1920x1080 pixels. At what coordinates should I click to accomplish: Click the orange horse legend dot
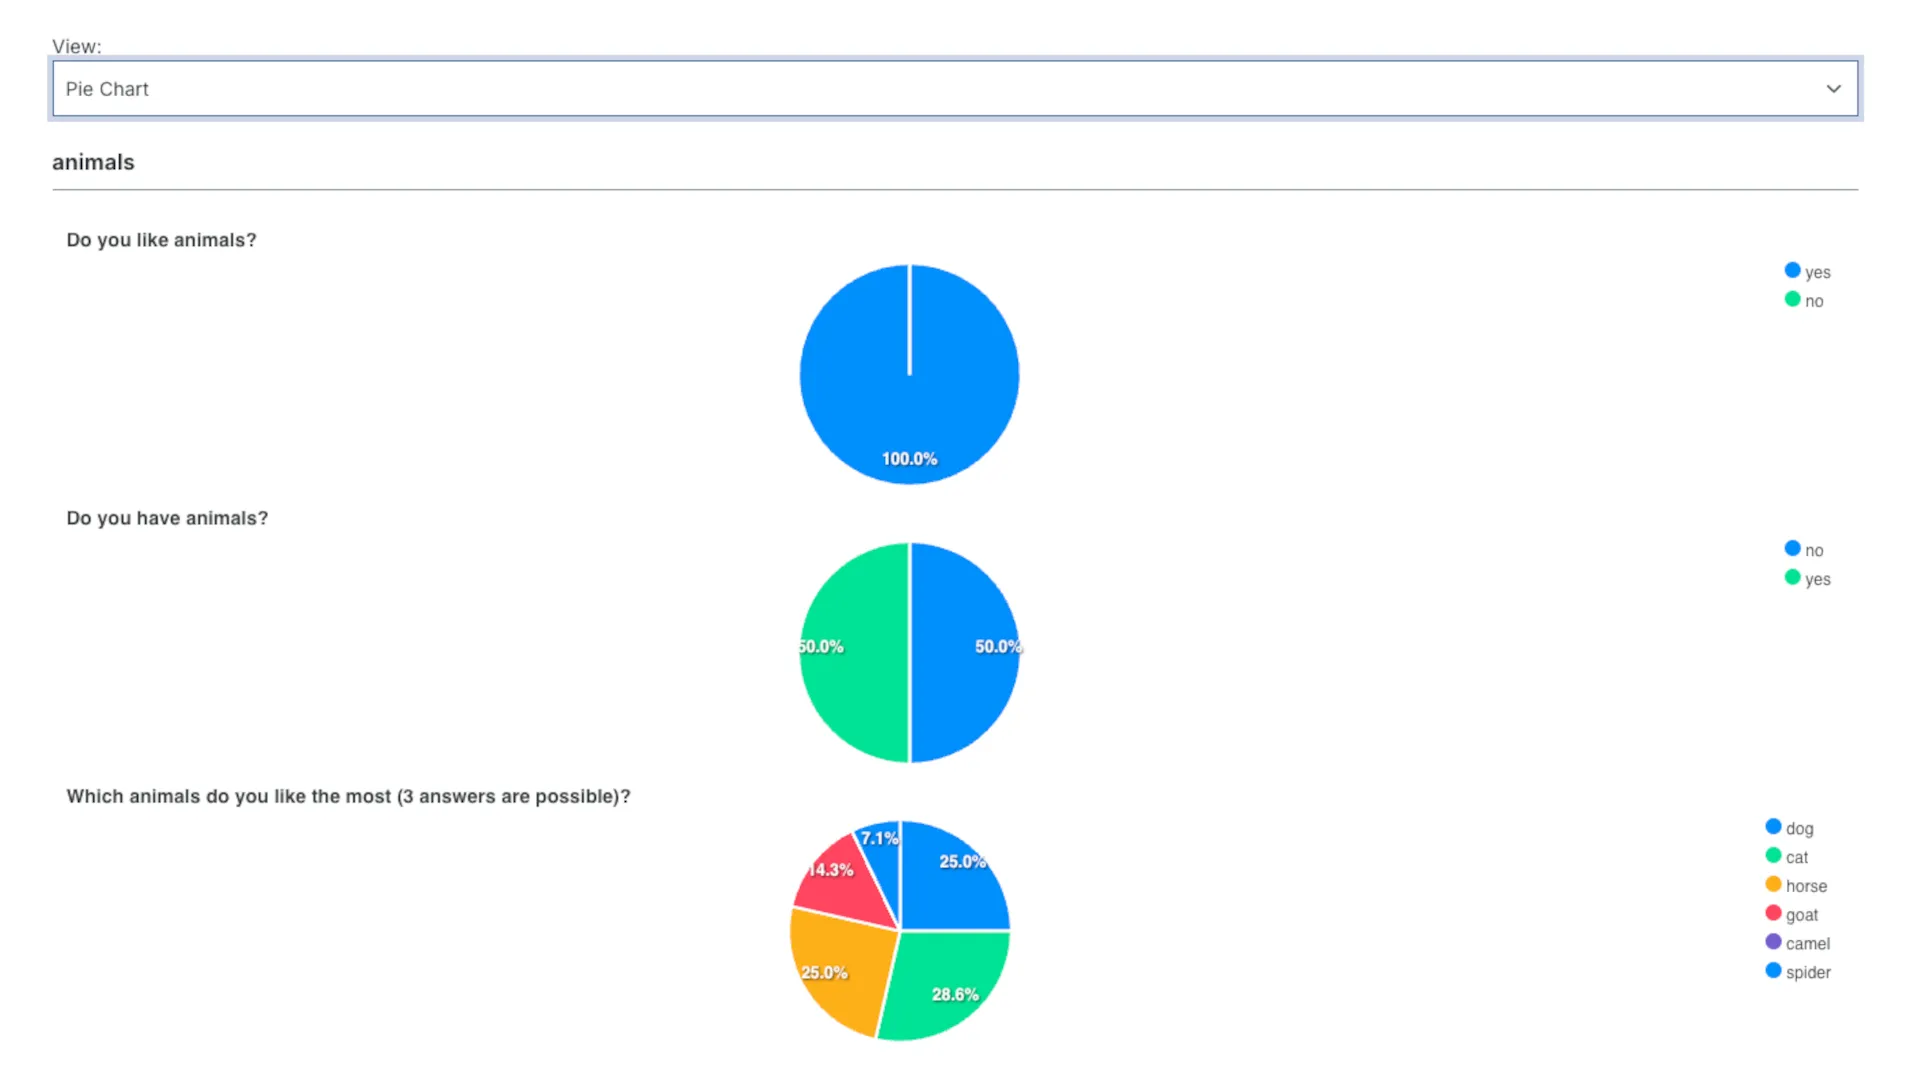click(1773, 885)
